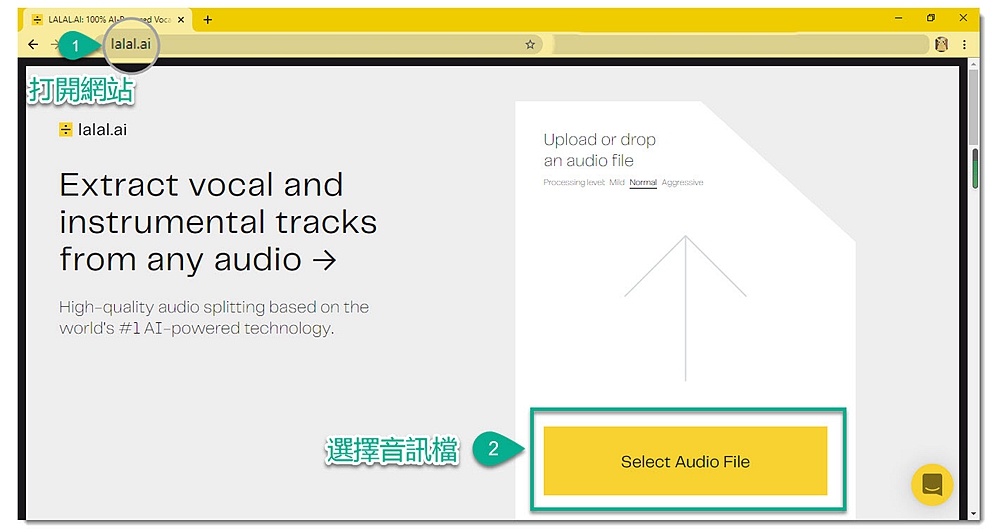The height and width of the screenshot is (532, 1000).
Task: Open a new tab with plus button
Action: 207,20
